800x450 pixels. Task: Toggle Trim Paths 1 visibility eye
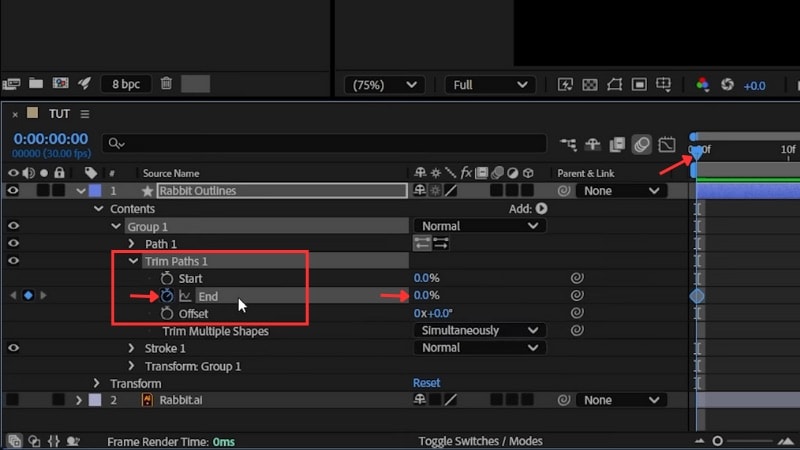coord(13,260)
